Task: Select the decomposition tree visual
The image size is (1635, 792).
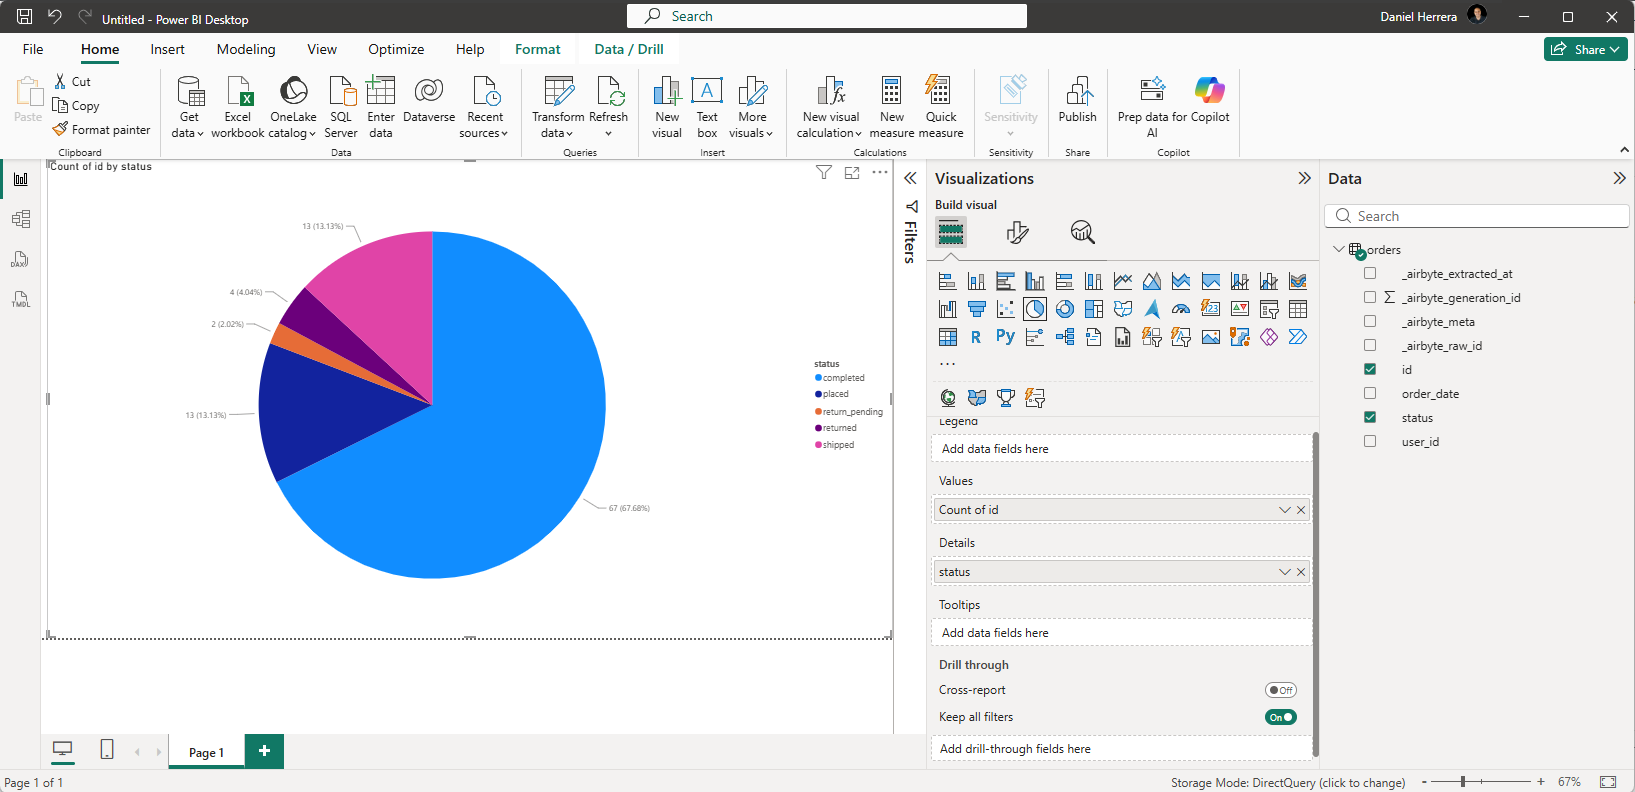Action: point(1065,337)
